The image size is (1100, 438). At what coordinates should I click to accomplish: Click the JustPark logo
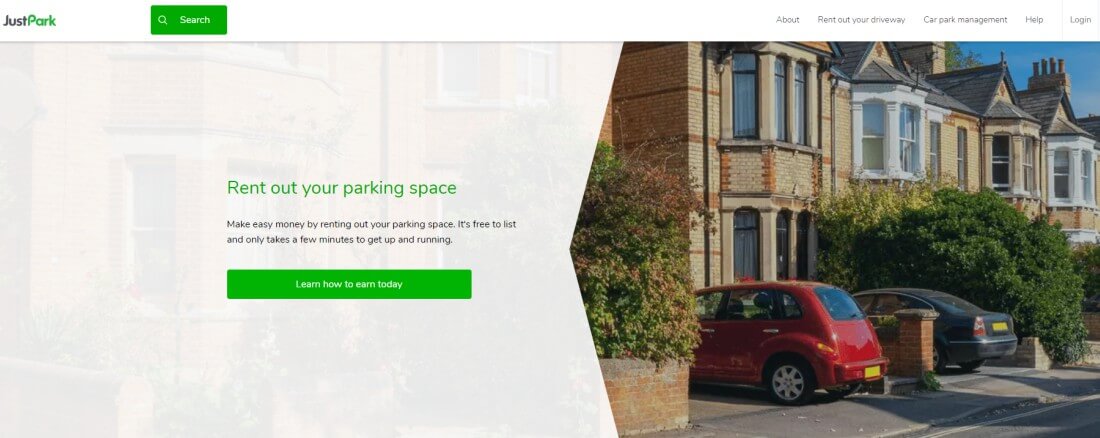click(x=29, y=20)
